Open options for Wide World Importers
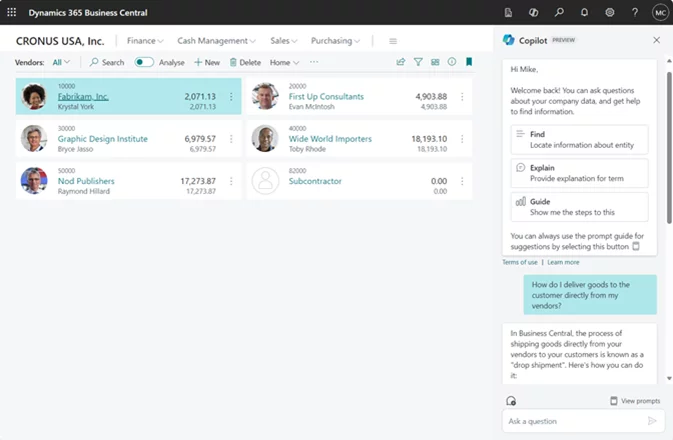This screenshot has width=673, height=440. click(462, 139)
